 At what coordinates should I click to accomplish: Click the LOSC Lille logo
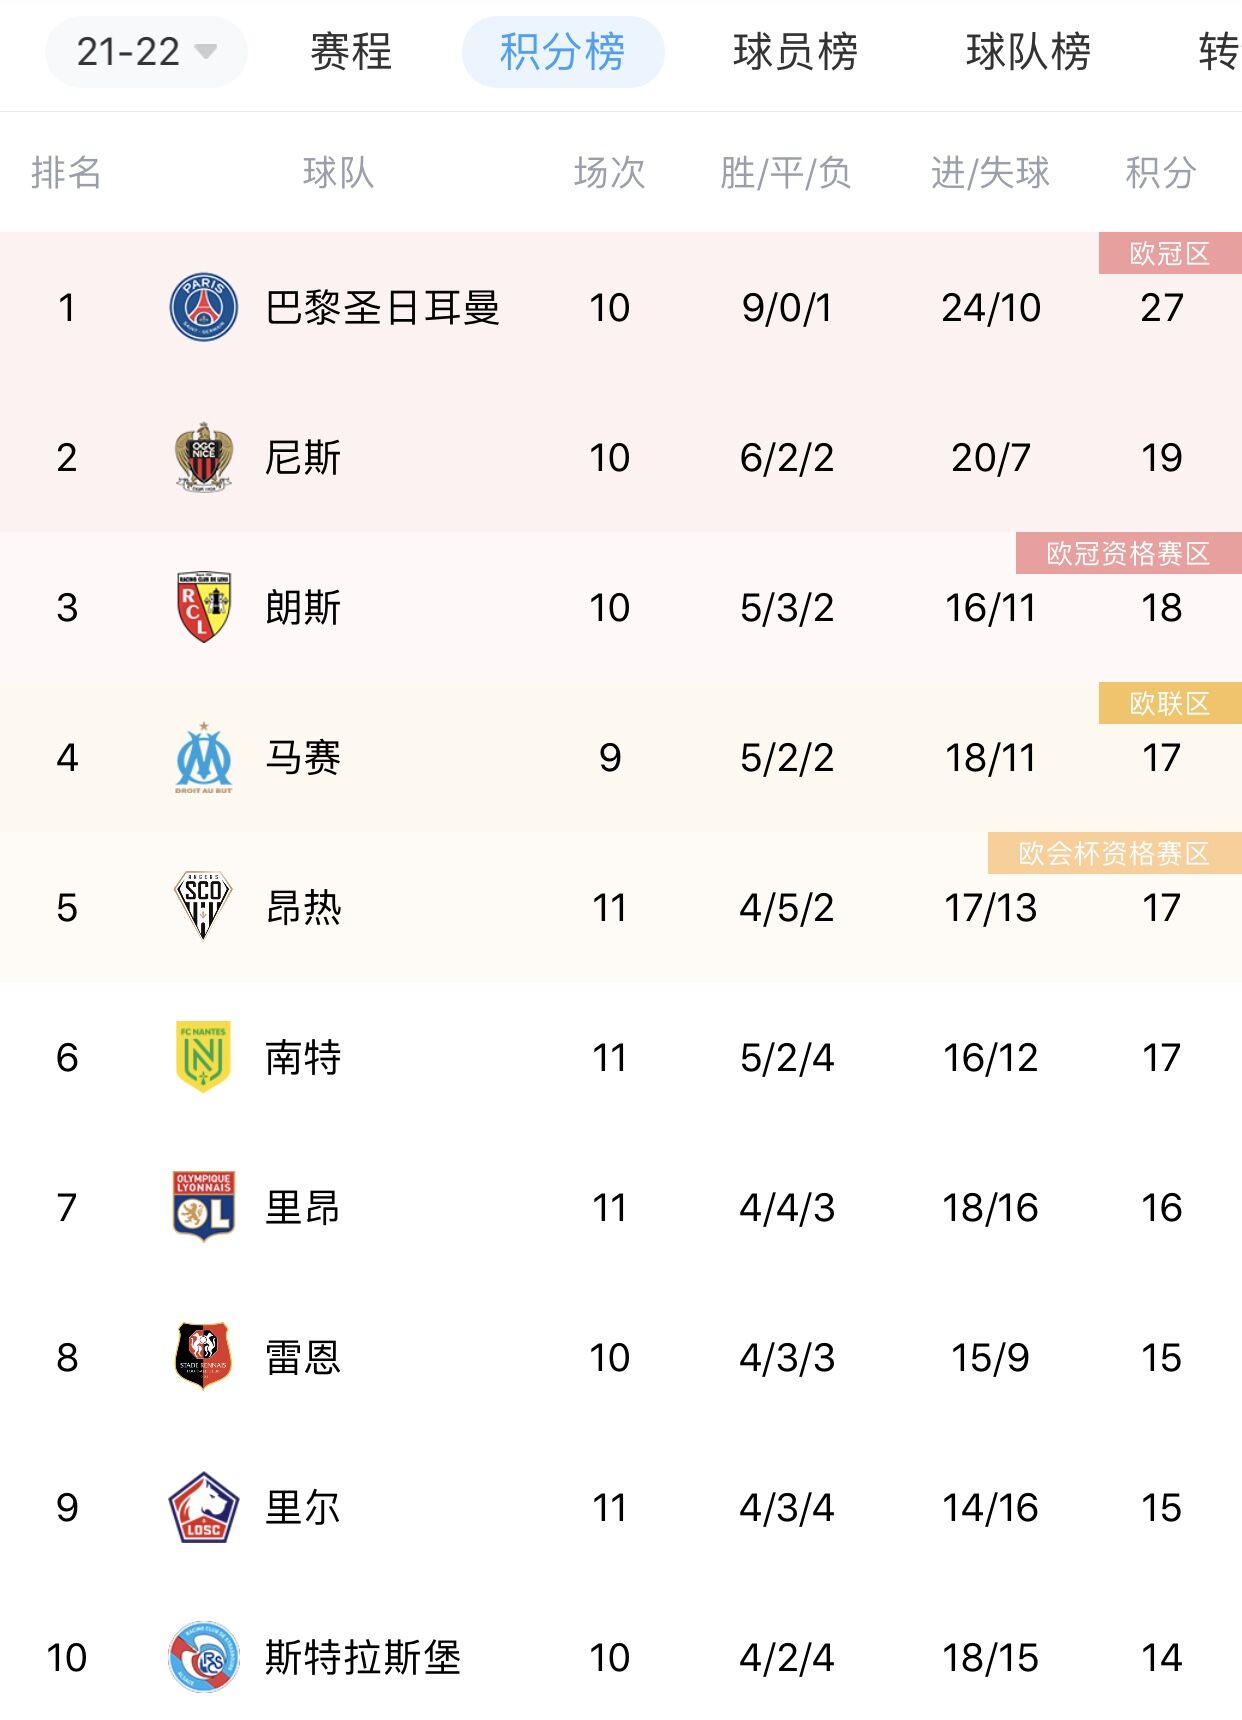204,1507
